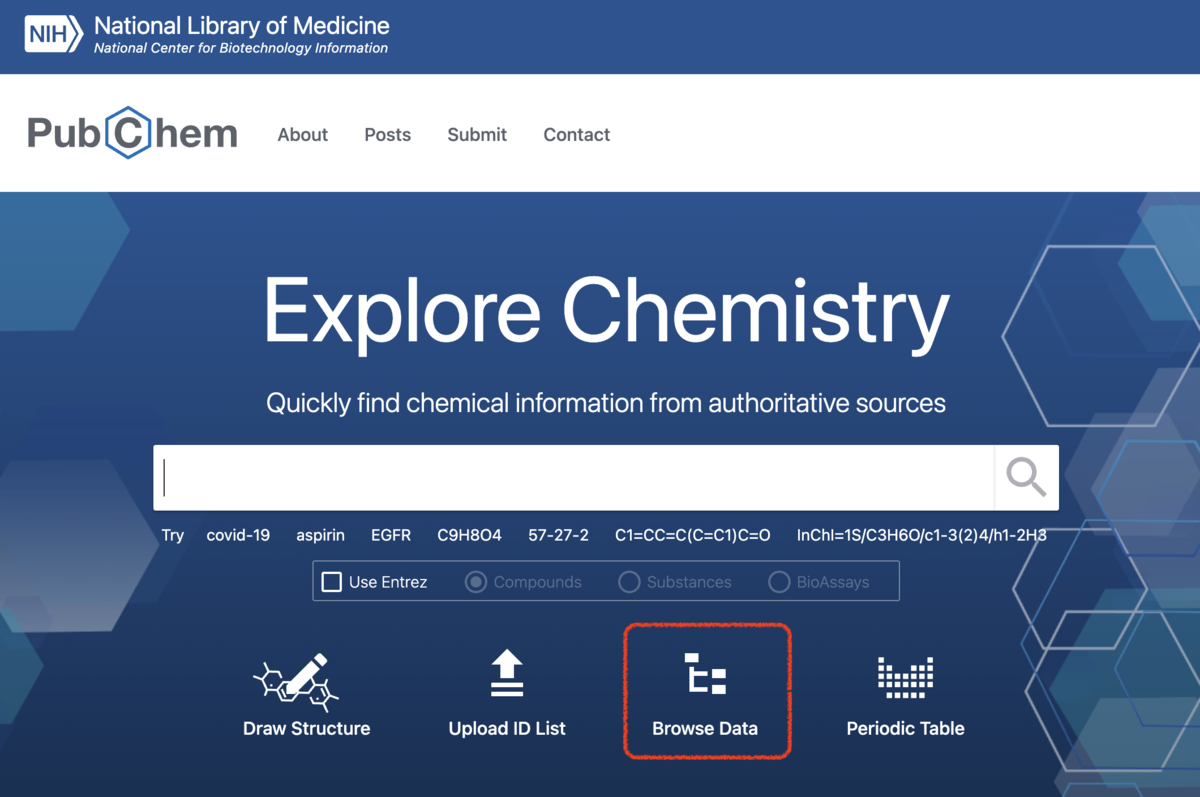Select the BioAssays radio button
The width and height of the screenshot is (1200, 797).
pyautogui.click(x=779, y=582)
